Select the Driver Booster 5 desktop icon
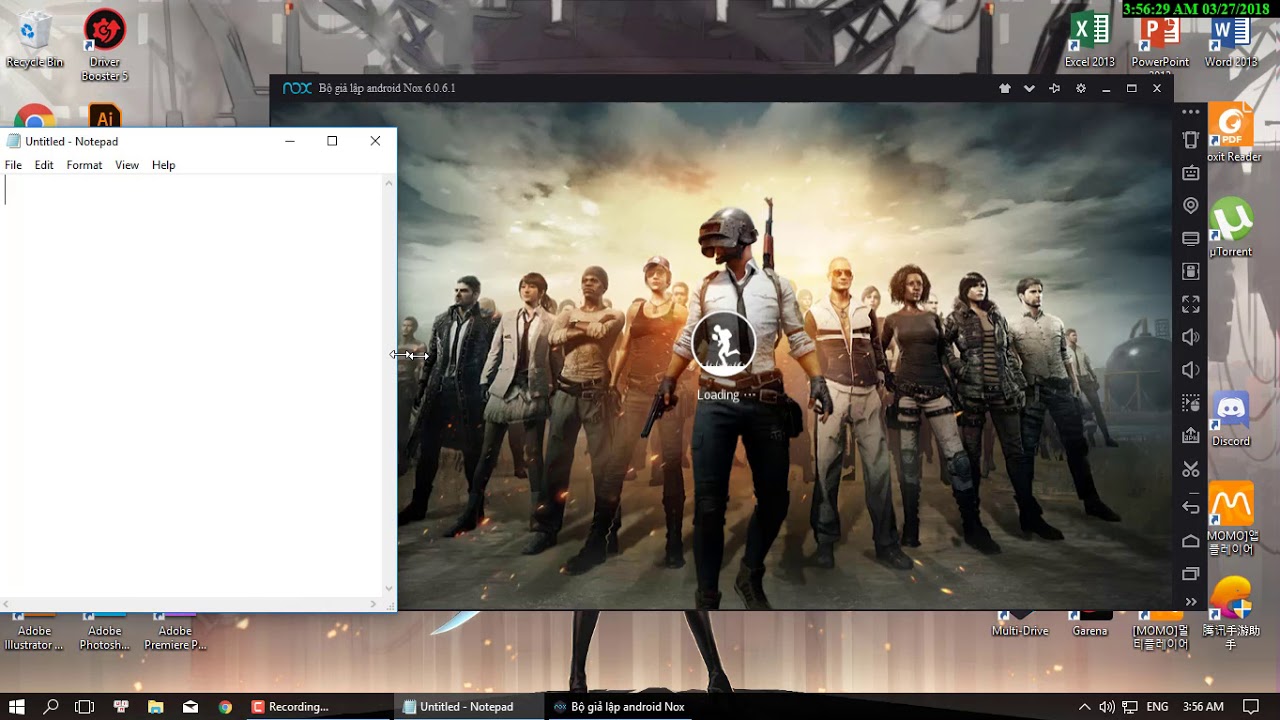This screenshot has height=720, width=1280. pos(104,45)
